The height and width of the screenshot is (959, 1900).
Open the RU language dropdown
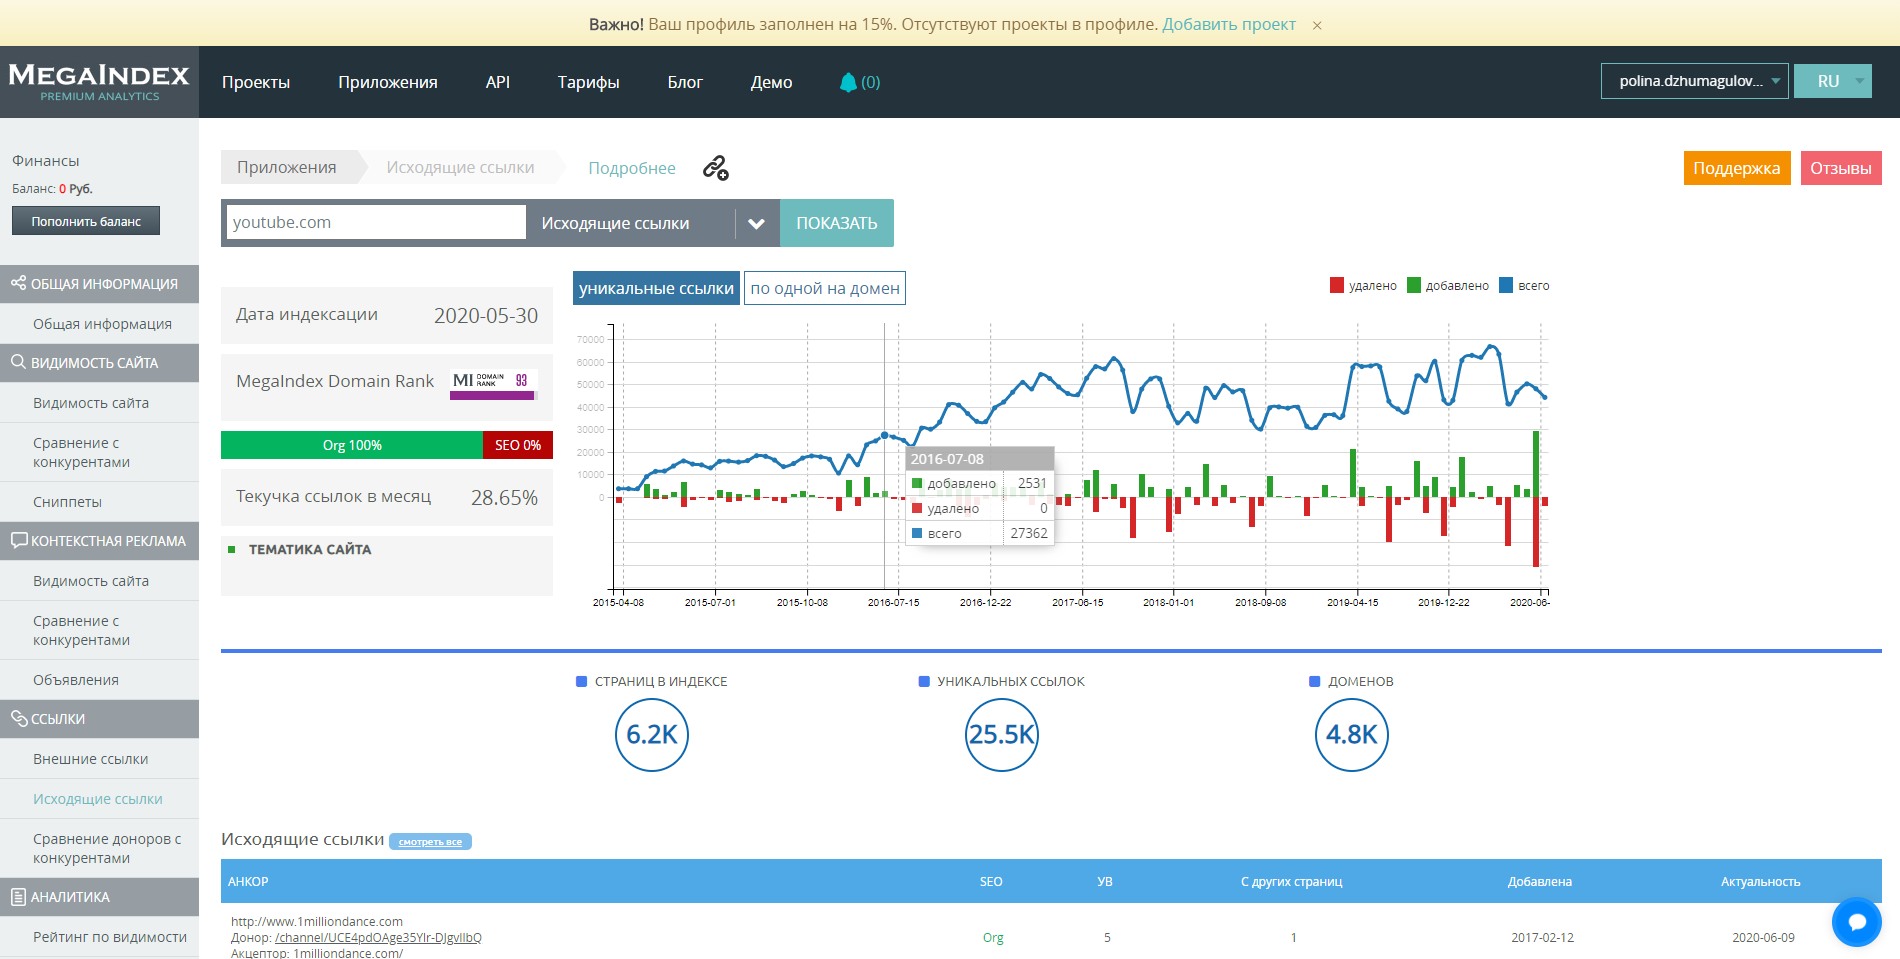[x=1832, y=81]
